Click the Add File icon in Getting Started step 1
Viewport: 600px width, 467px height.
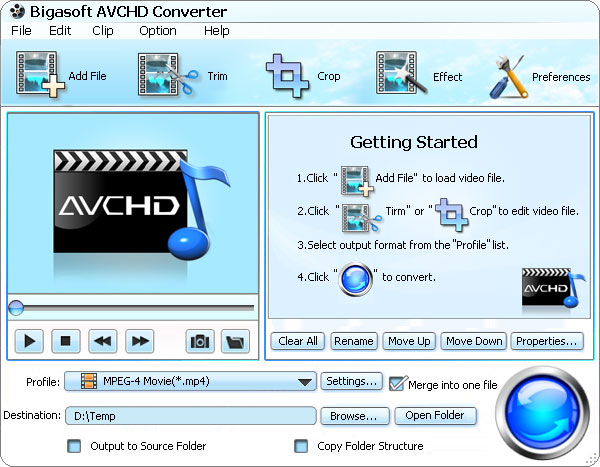357,181
